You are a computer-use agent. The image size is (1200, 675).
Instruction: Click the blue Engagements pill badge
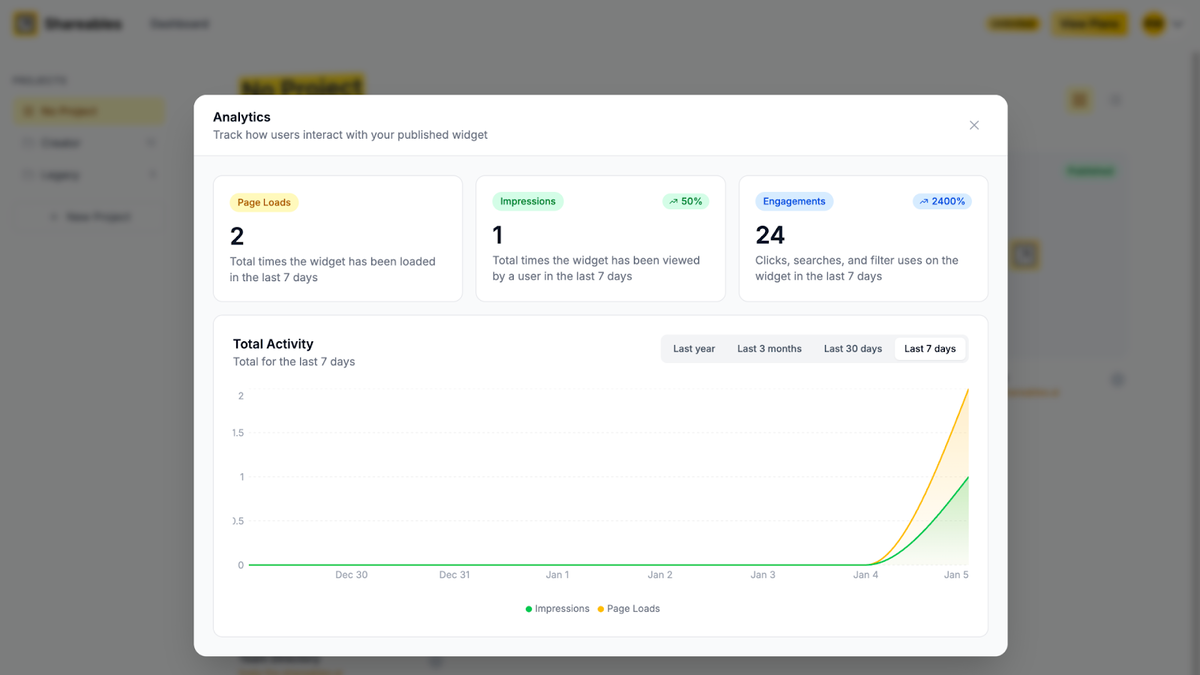[x=794, y=200]
